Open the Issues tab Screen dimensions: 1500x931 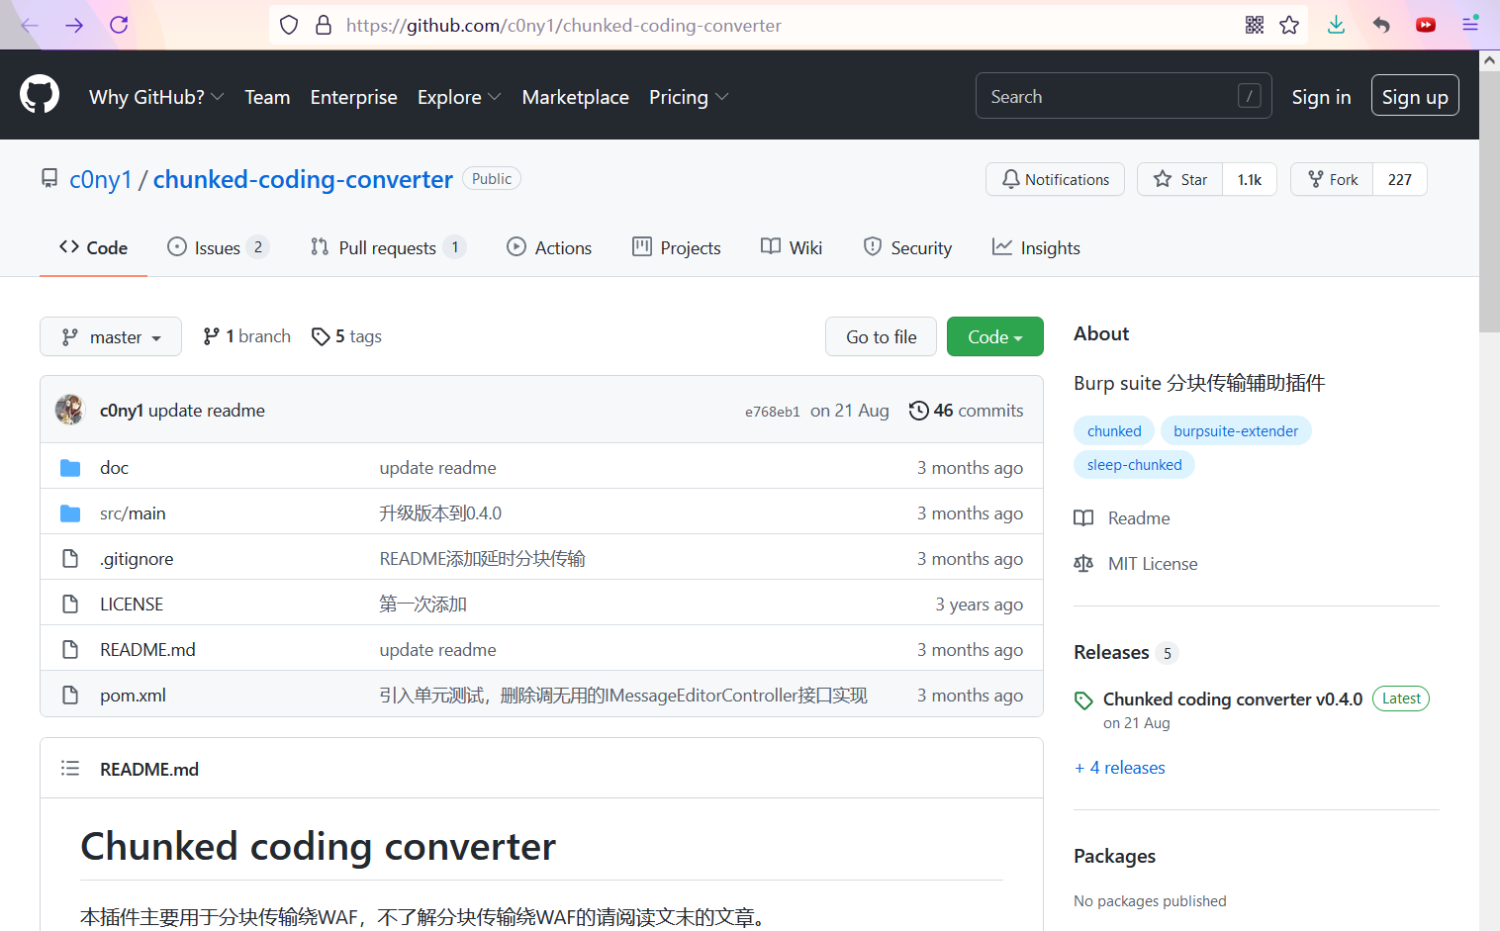click(217, 247)
